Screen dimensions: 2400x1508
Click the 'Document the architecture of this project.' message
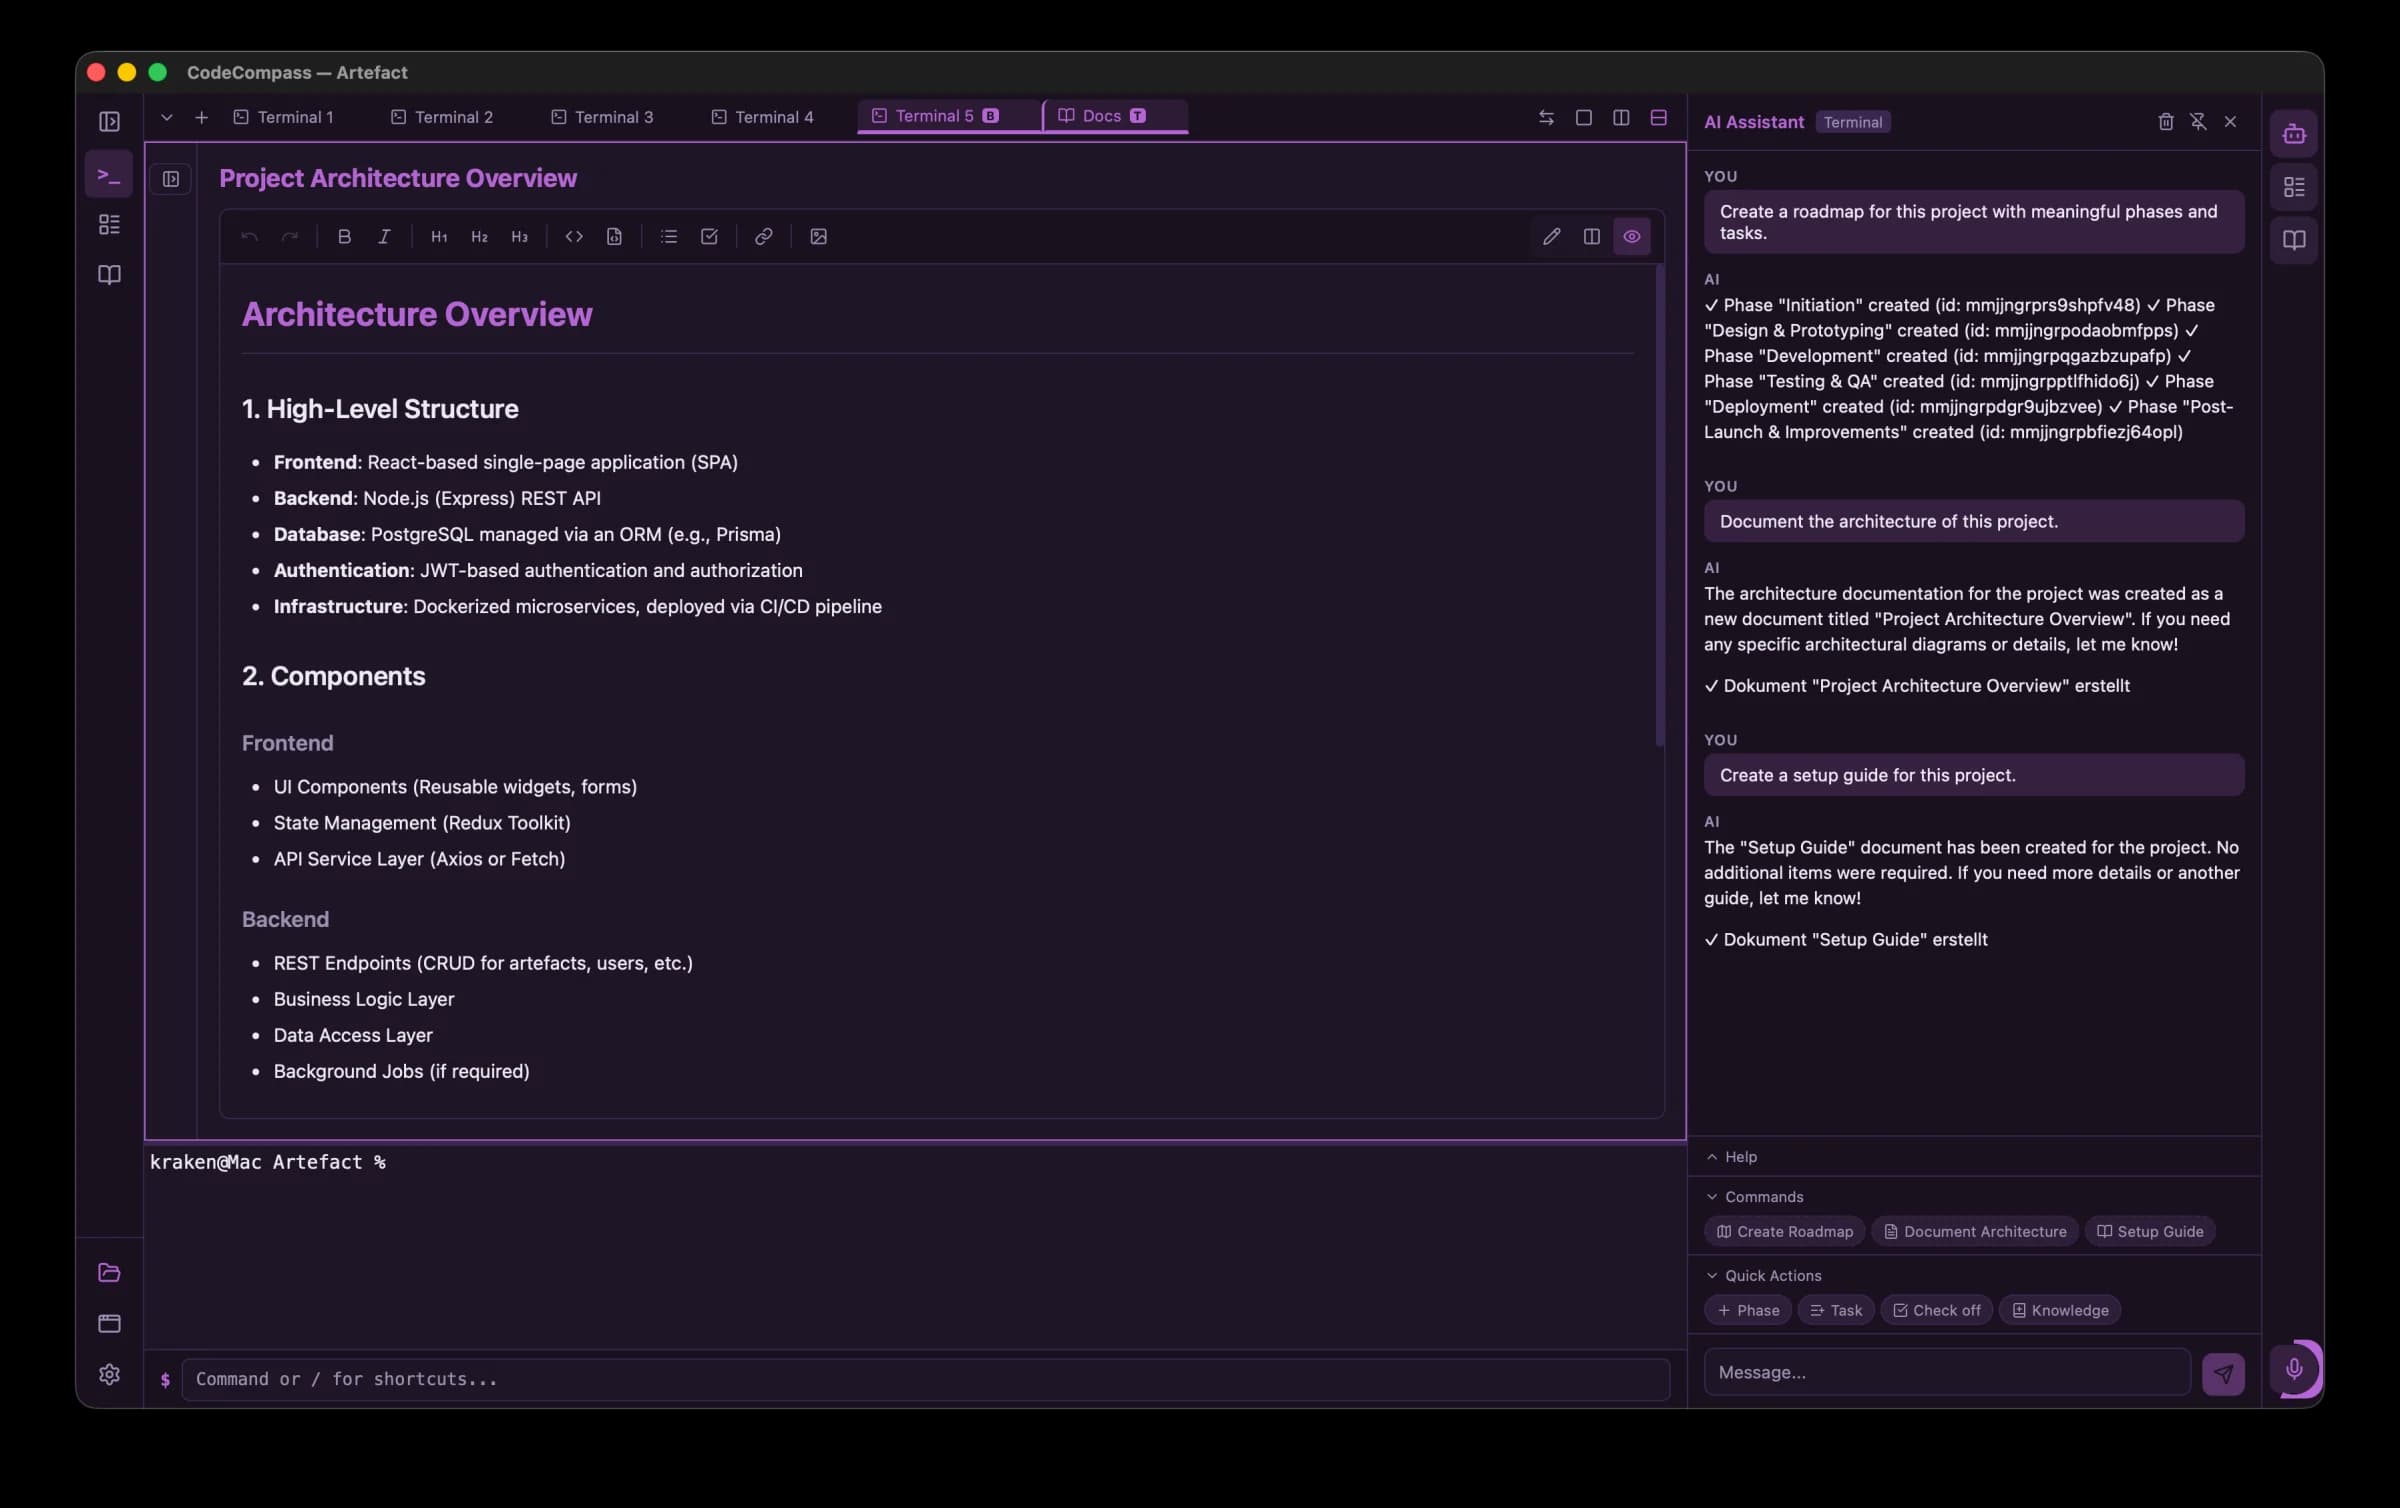[1974, 522]
